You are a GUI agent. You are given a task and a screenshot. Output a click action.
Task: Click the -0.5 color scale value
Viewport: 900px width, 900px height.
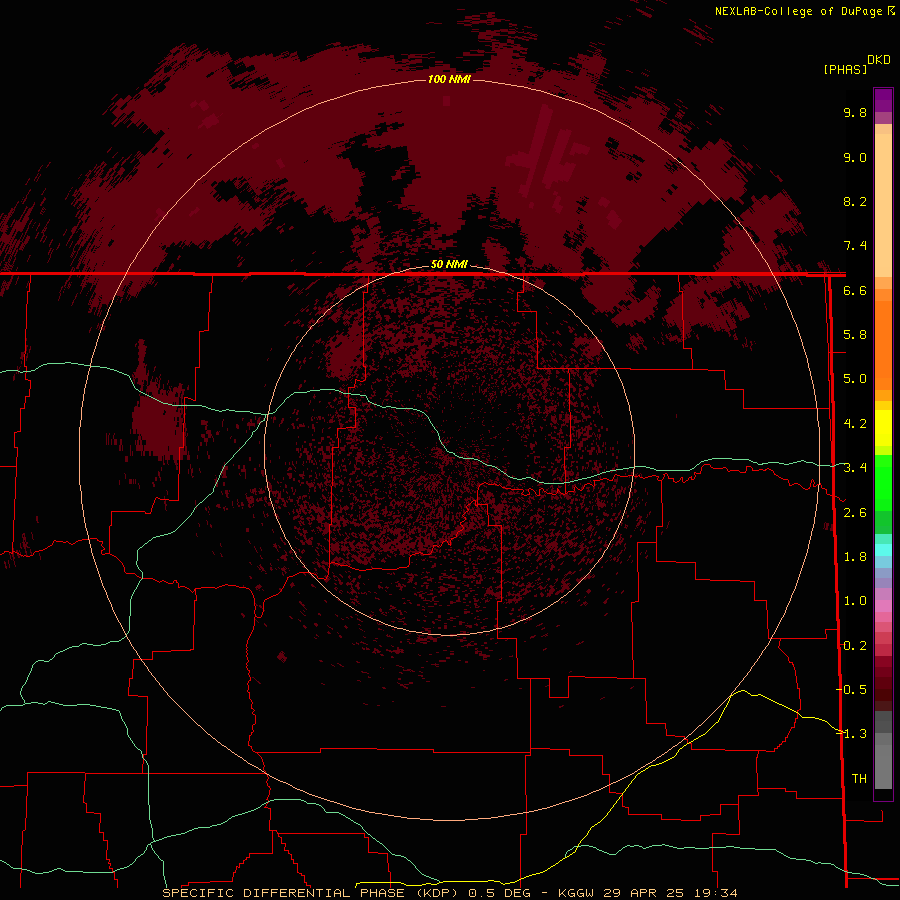(x=851, y=690)
